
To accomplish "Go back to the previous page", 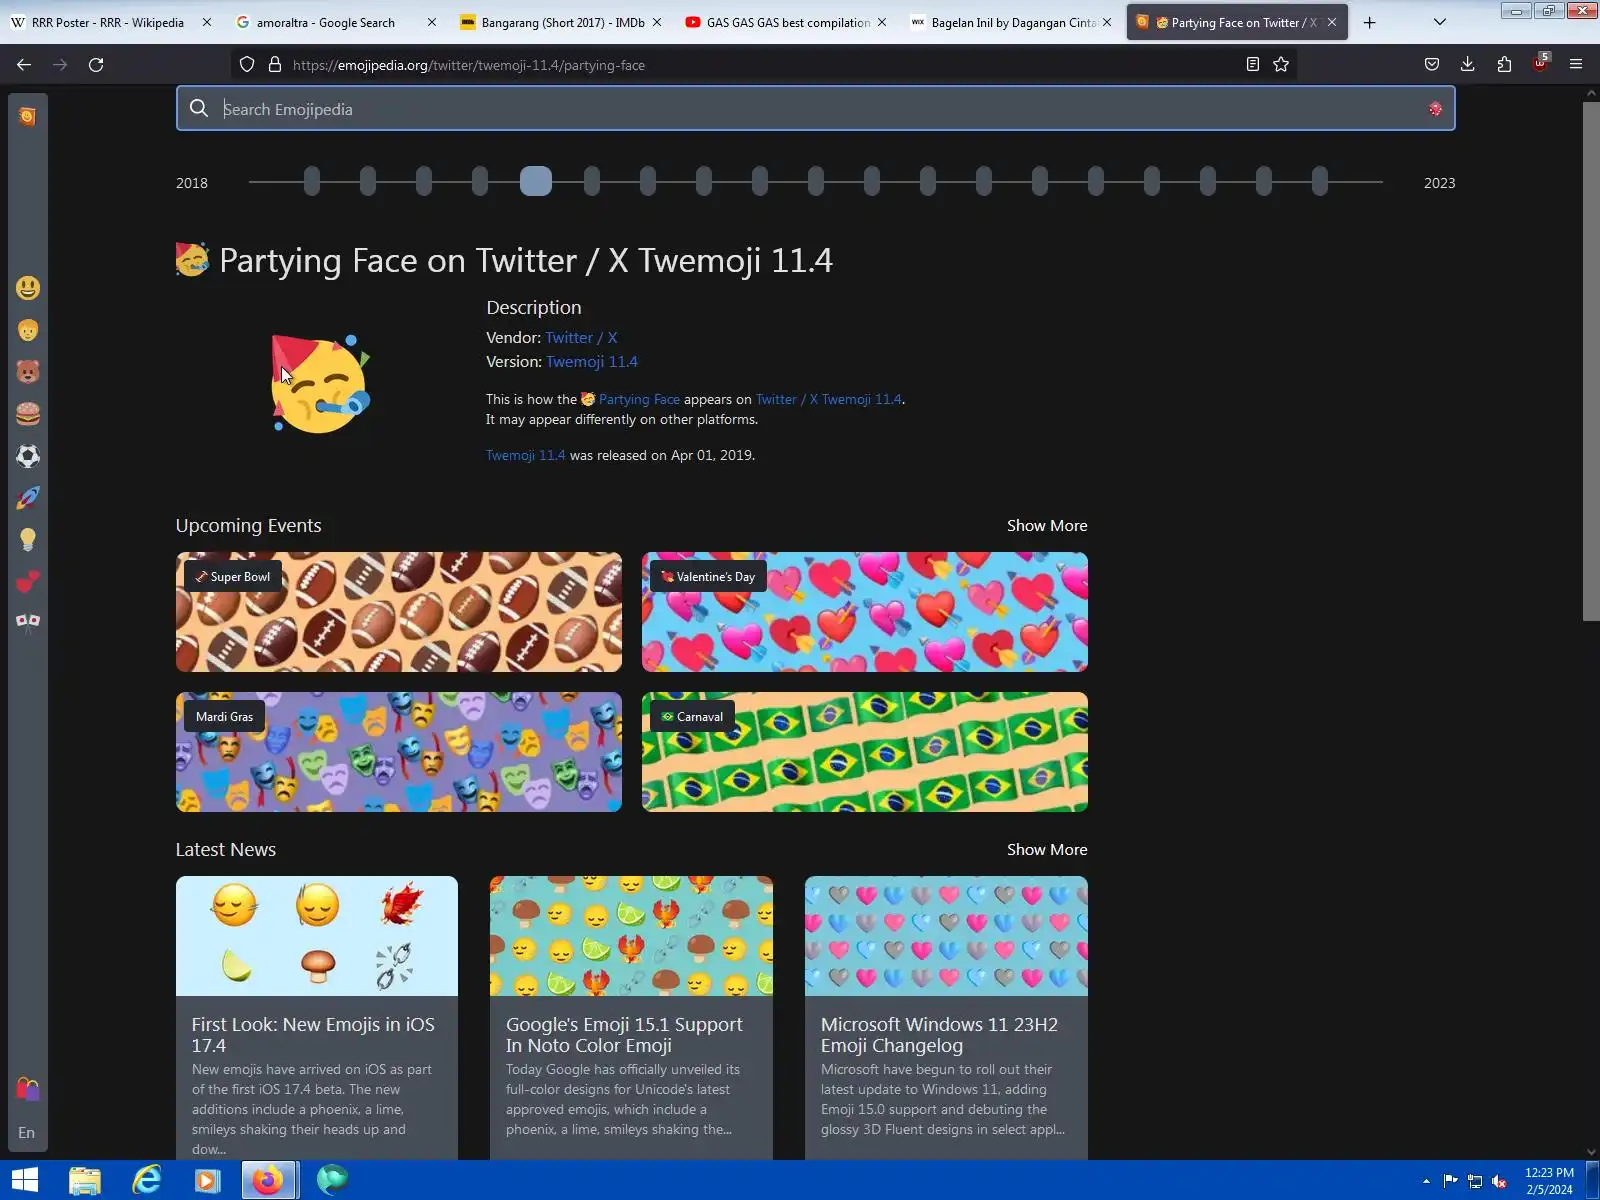I will (24, 65).
